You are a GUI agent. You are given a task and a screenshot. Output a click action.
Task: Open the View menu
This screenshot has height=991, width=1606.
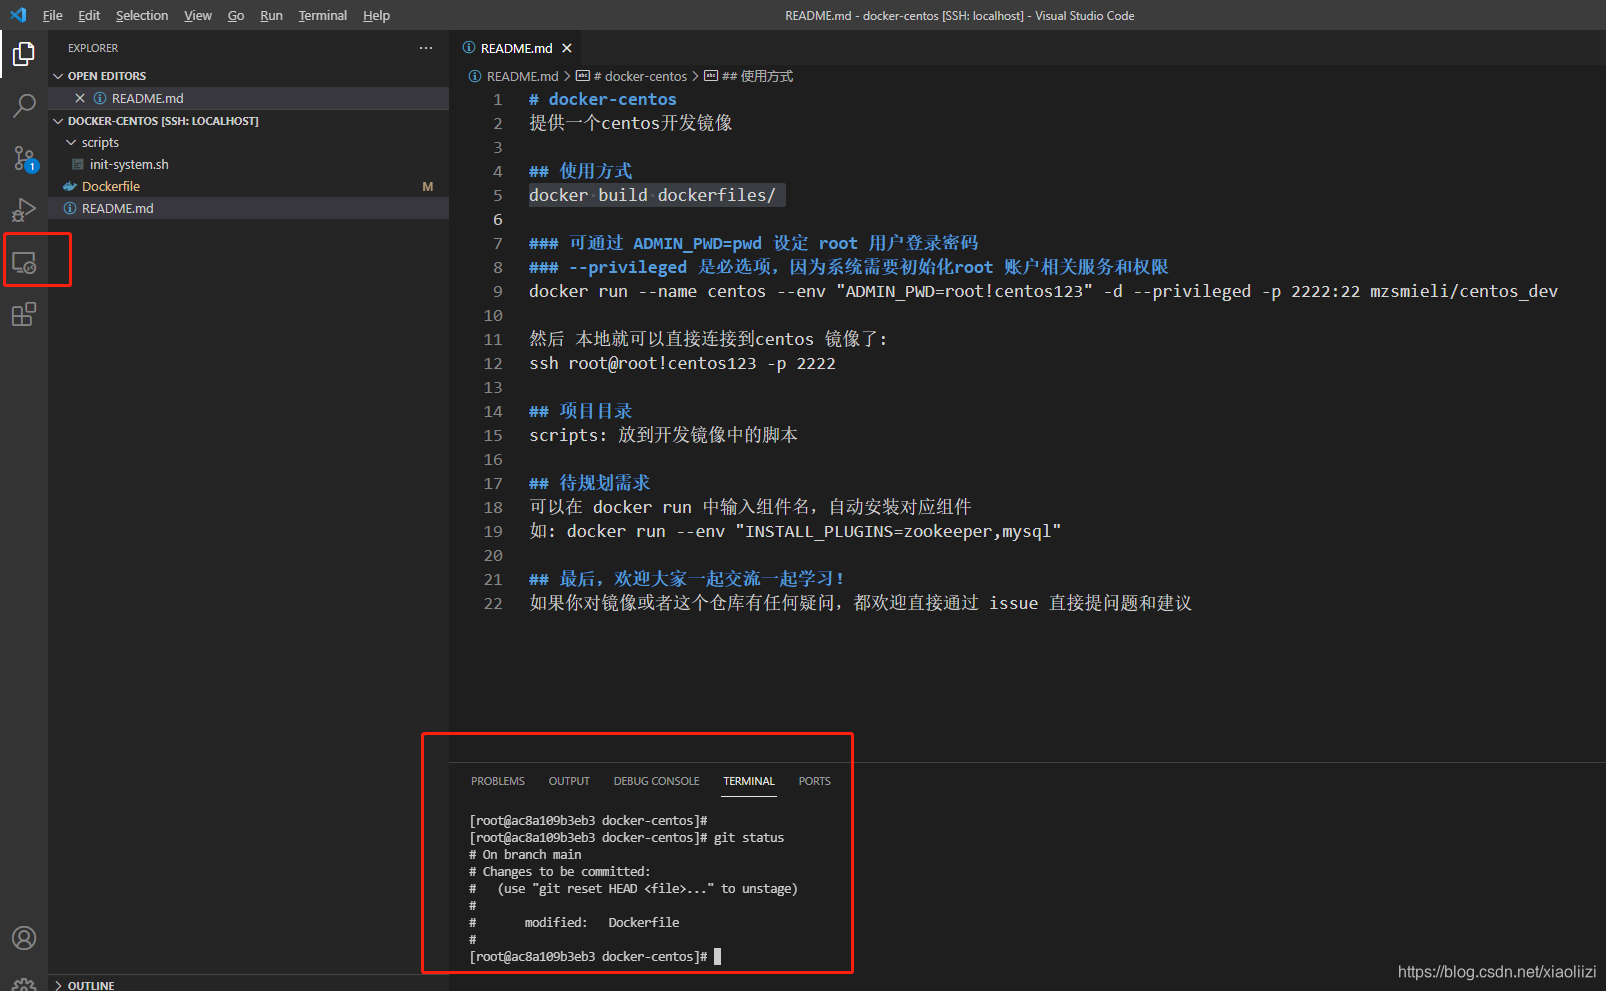(198, 15)
